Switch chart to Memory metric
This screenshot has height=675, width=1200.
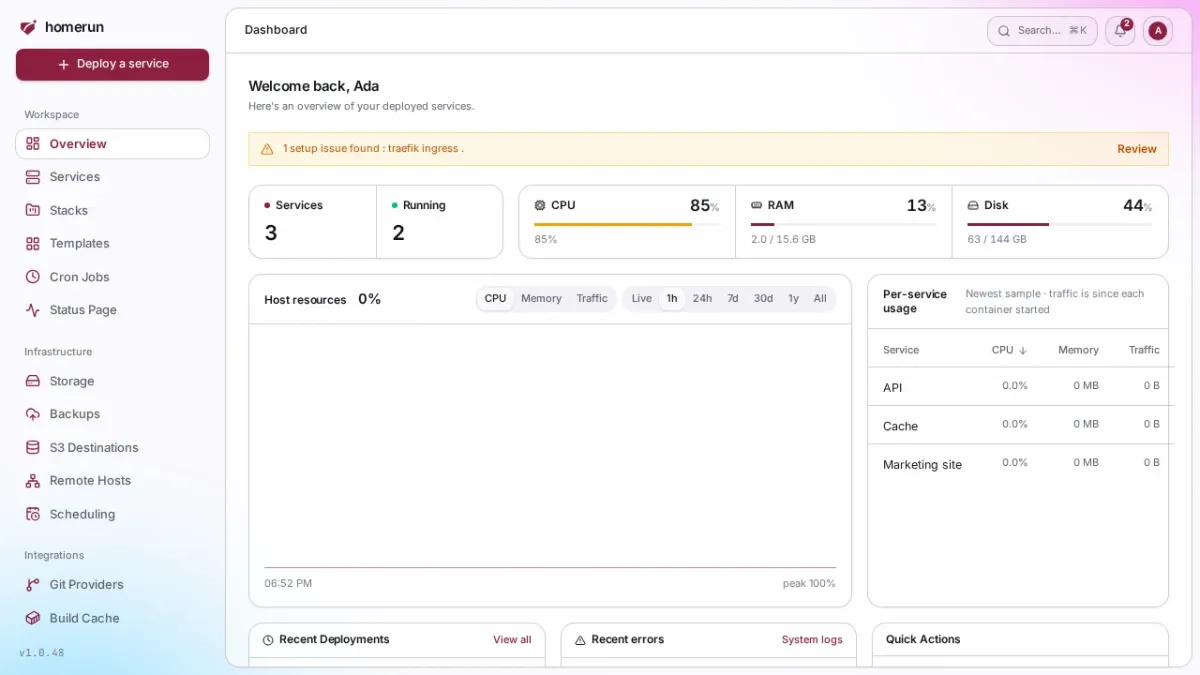[x=541, y=299]
